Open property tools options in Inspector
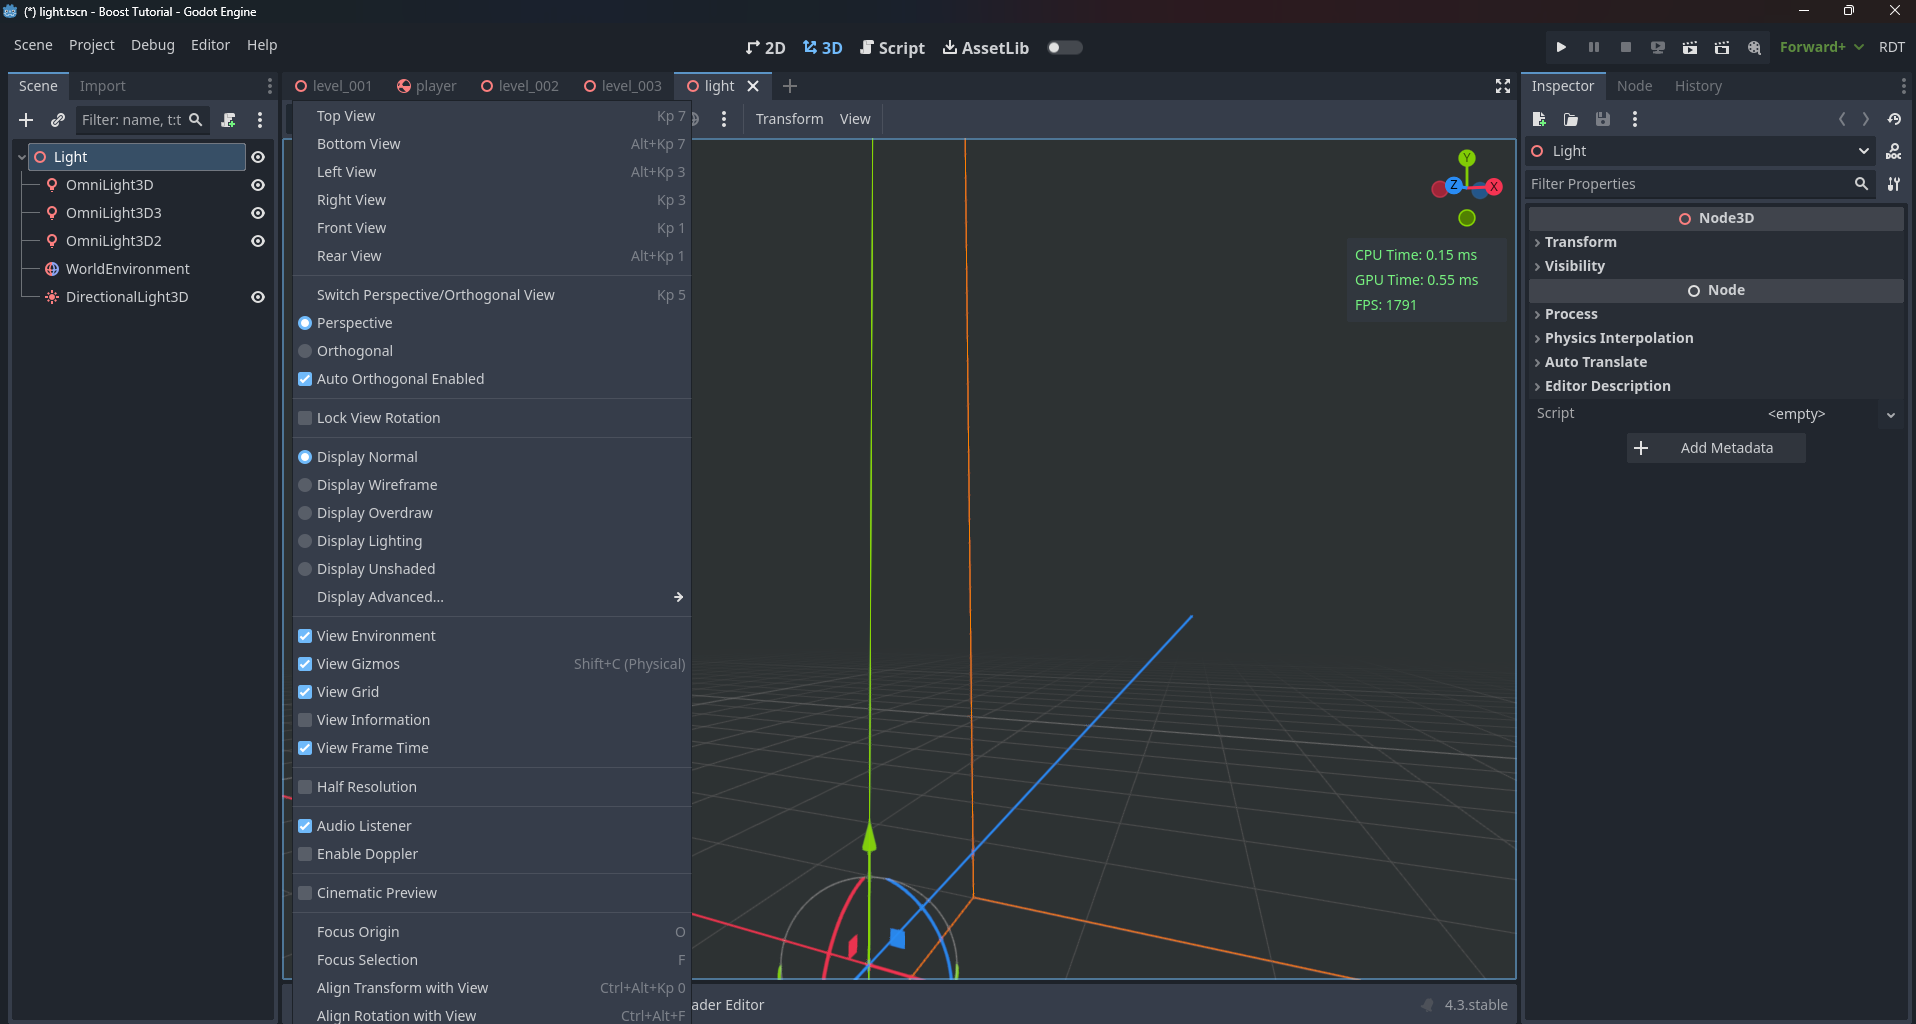 point(1893,184)
